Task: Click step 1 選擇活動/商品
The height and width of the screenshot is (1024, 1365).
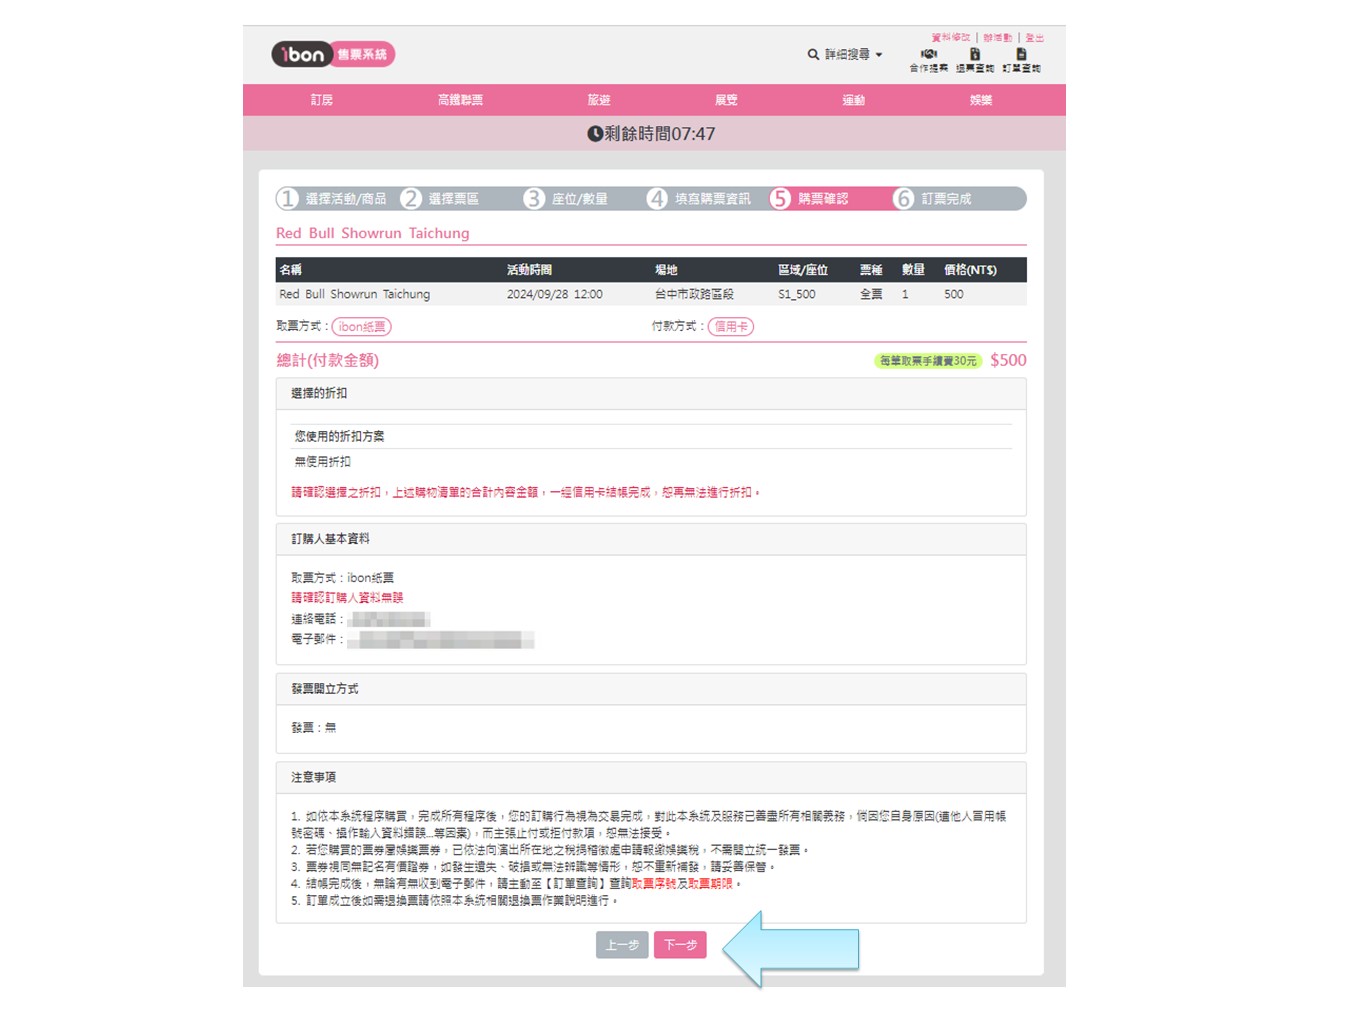Action: point(332,198)
